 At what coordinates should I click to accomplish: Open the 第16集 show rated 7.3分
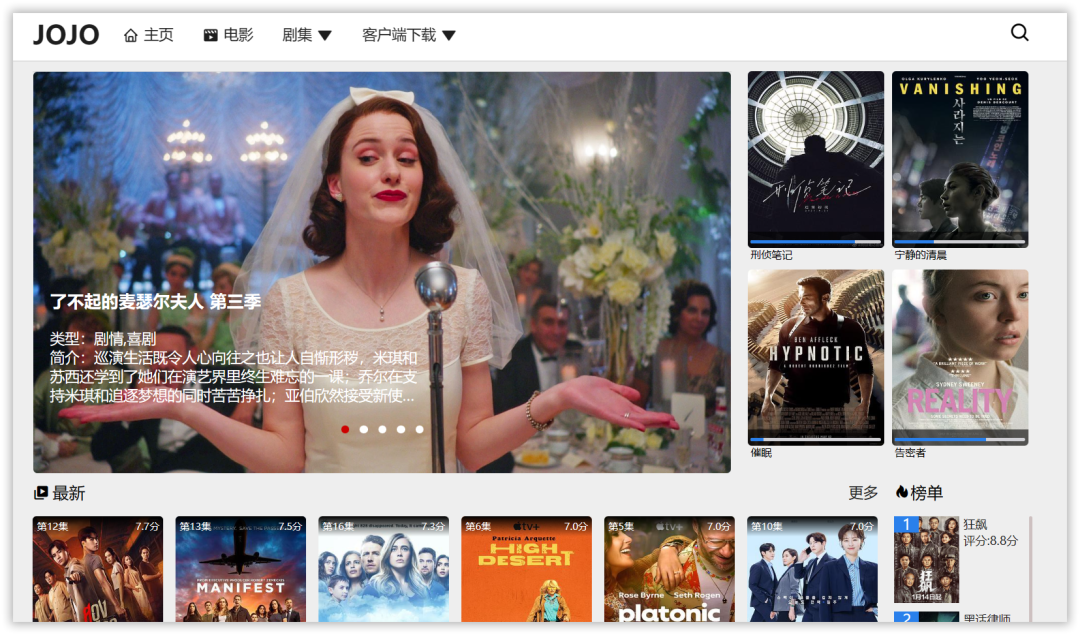[x=383, y=570]
